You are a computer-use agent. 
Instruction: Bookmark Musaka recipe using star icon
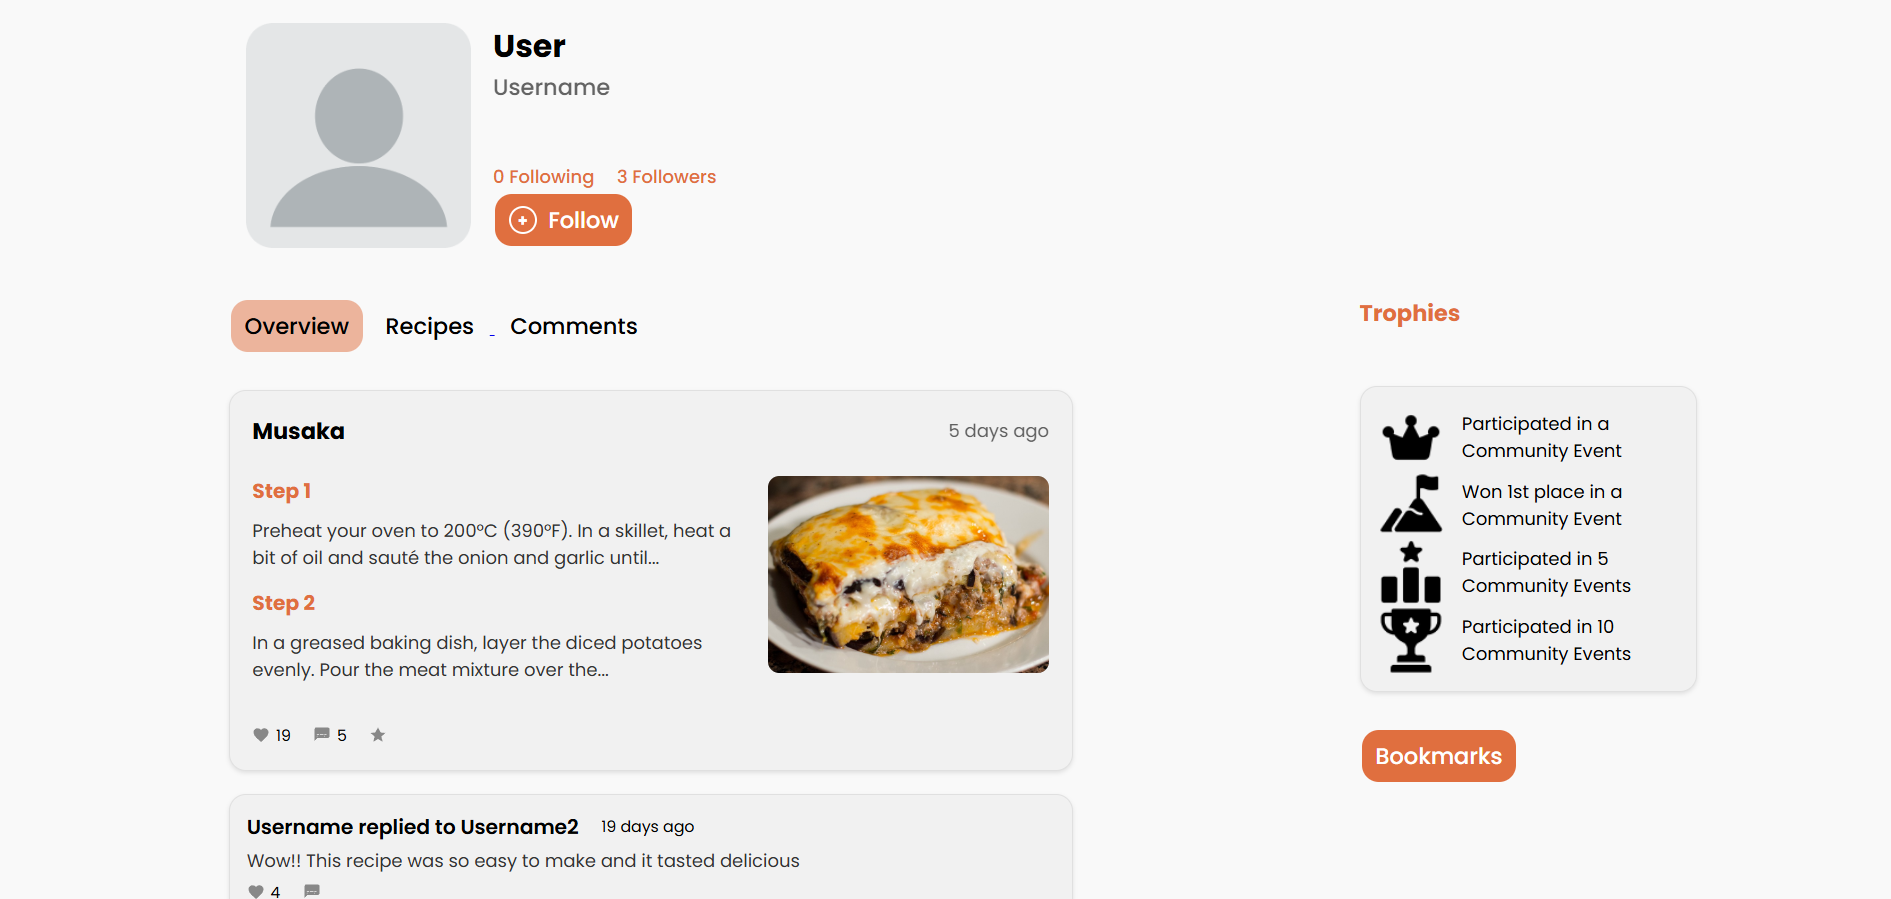tap(378, 735)
